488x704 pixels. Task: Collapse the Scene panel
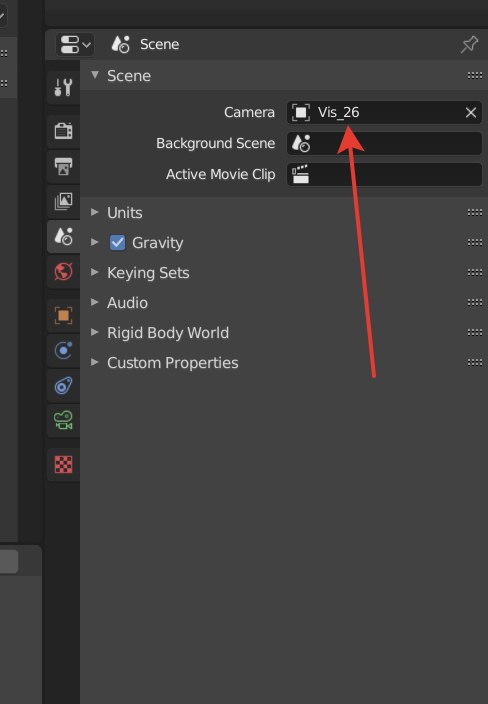click(95, 75)
